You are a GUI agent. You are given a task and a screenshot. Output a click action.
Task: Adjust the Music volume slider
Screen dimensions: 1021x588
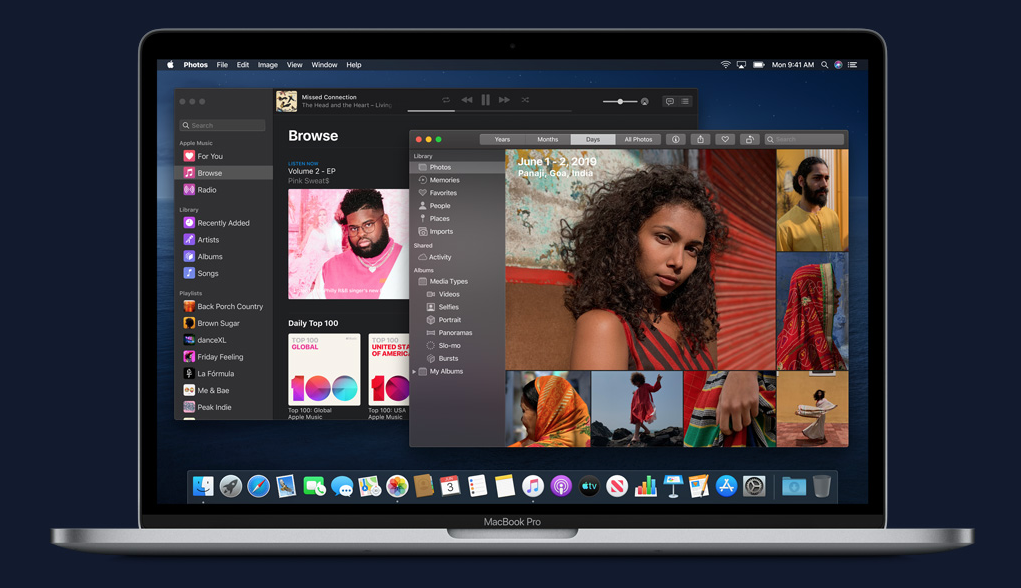pos(620,102)
